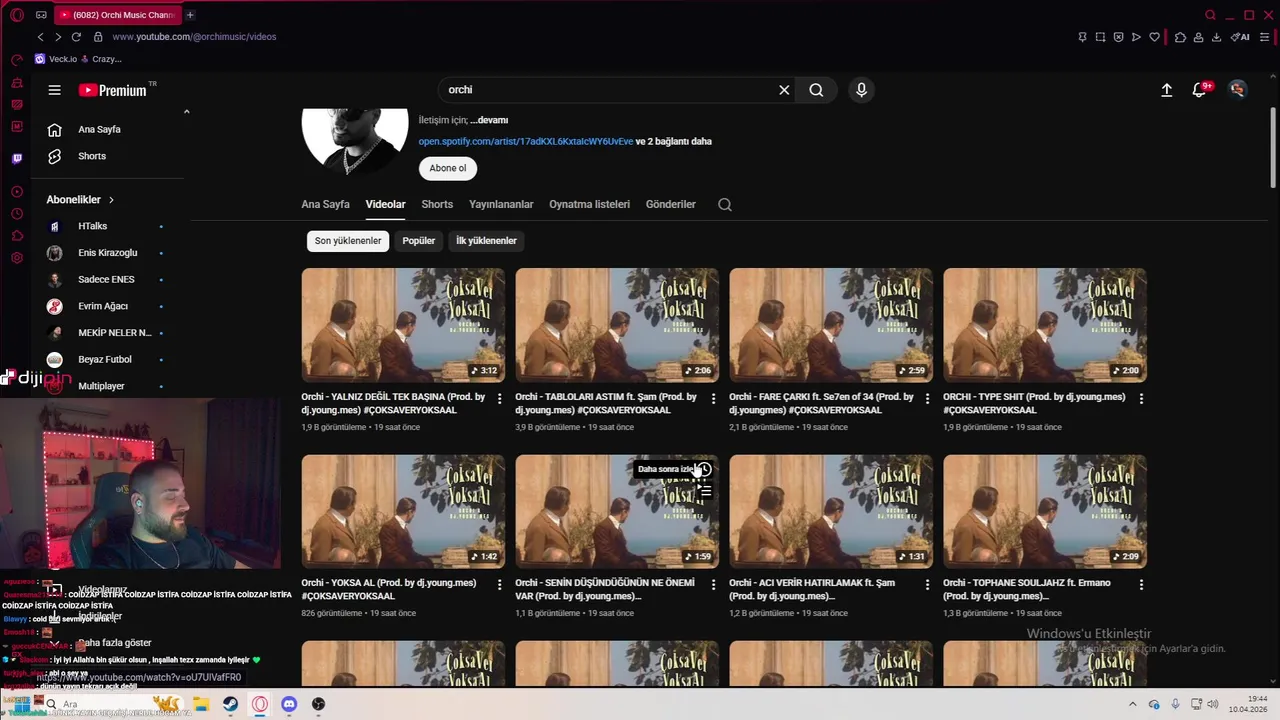Search within the channel using the tab-row magnifier

[x=725, y=204]
